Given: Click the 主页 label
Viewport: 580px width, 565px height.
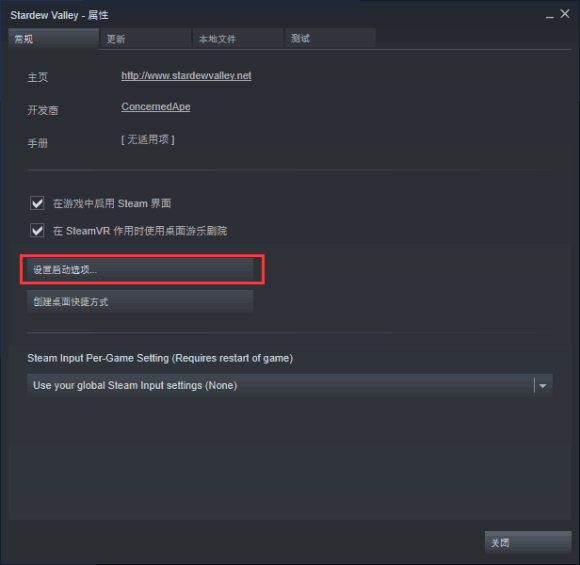Looking at the screenshot, I should coord(38,77).
